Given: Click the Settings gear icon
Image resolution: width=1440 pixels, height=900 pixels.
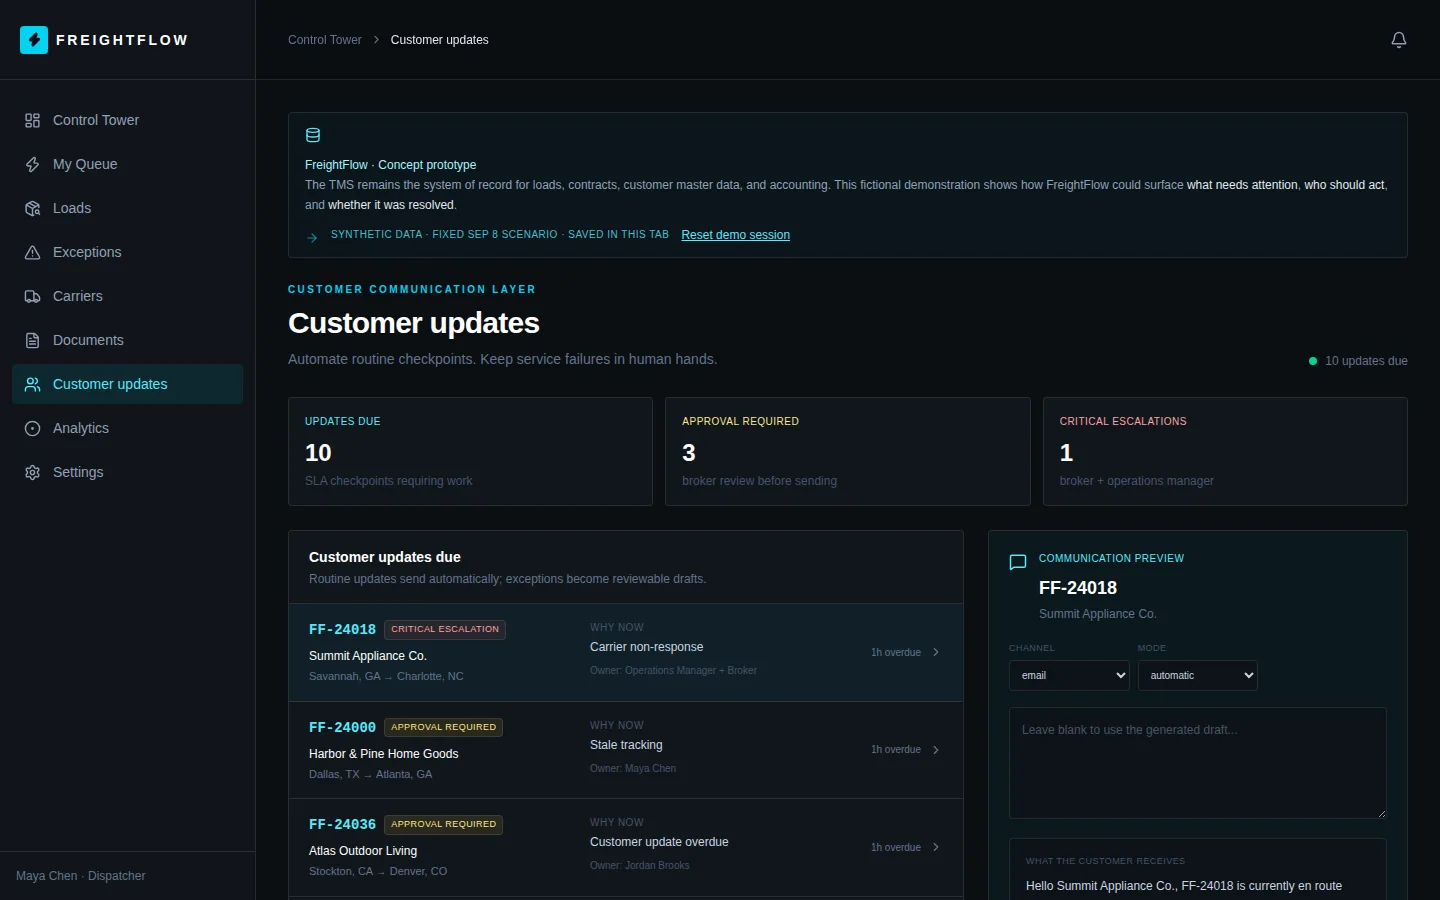Looking at the screenshot, I should pos(32,472).
